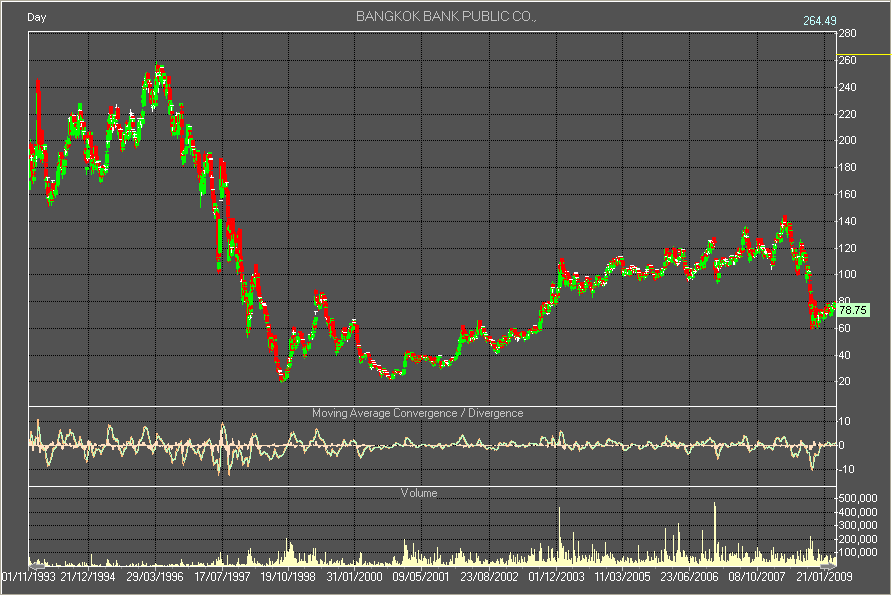
Task: Click the 01/12/2003 date label
Action: click(x=556, y=577)
